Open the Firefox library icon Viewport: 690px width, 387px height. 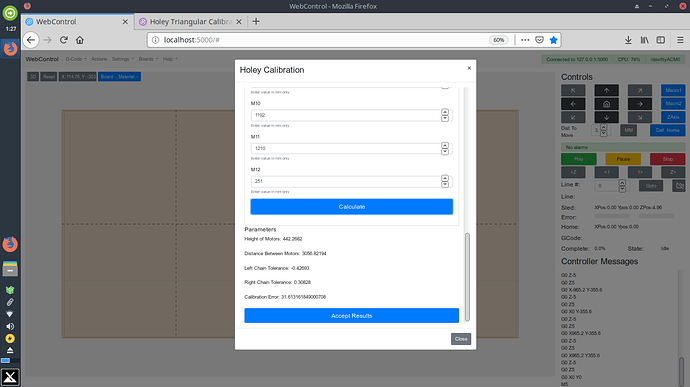point(645,40)
